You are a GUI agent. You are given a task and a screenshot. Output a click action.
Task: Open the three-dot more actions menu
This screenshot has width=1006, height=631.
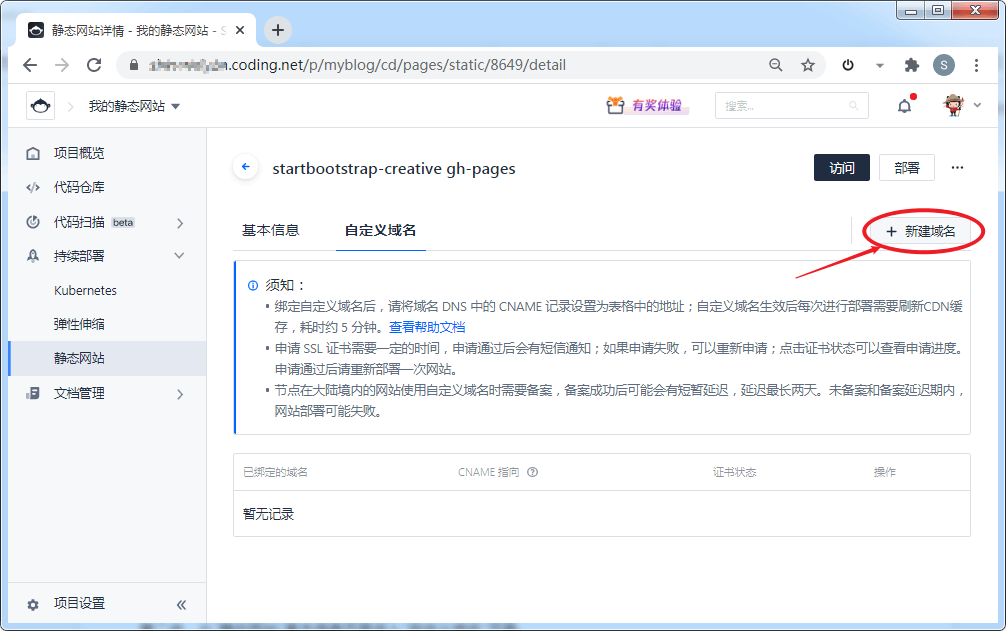click(x=957, y=167)
